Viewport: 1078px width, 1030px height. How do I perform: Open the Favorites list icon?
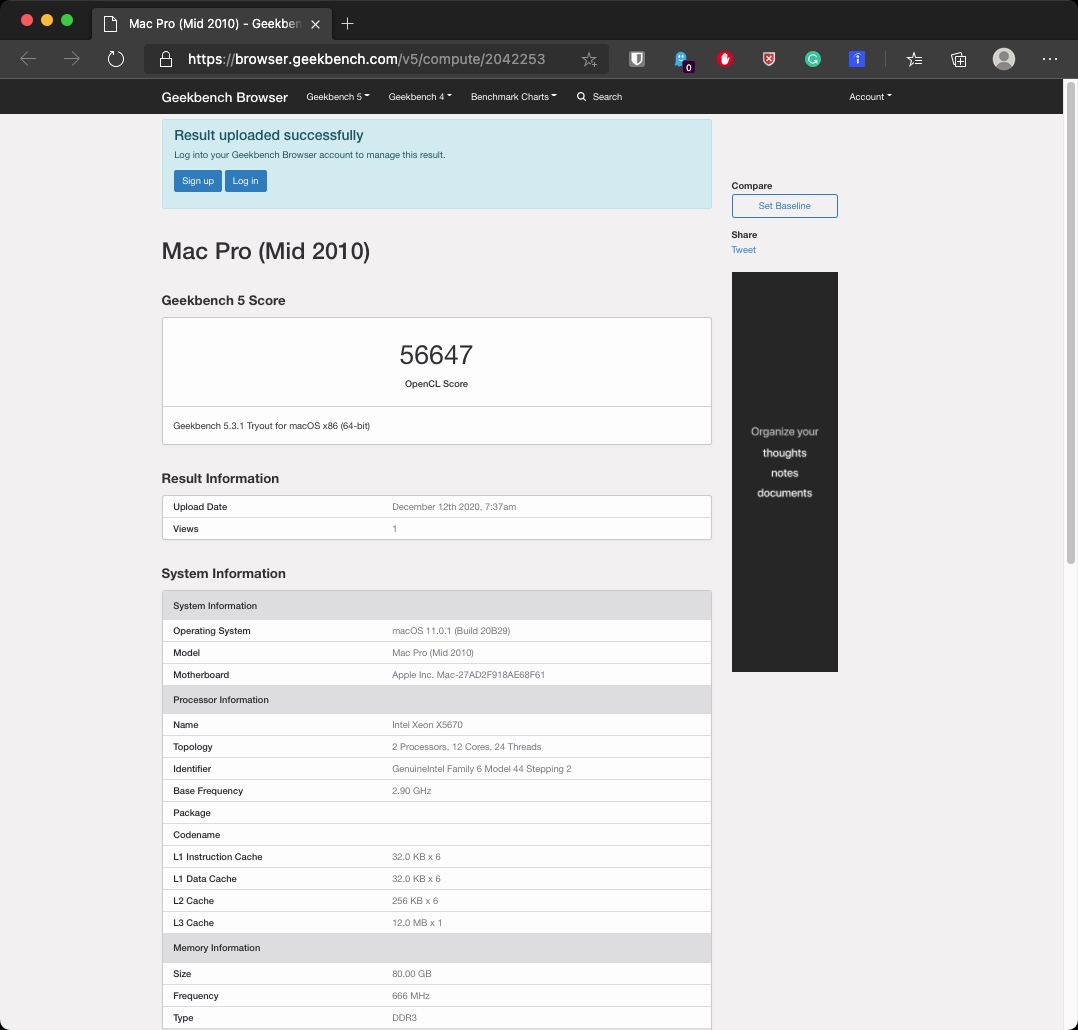click(x=914, y=60)
